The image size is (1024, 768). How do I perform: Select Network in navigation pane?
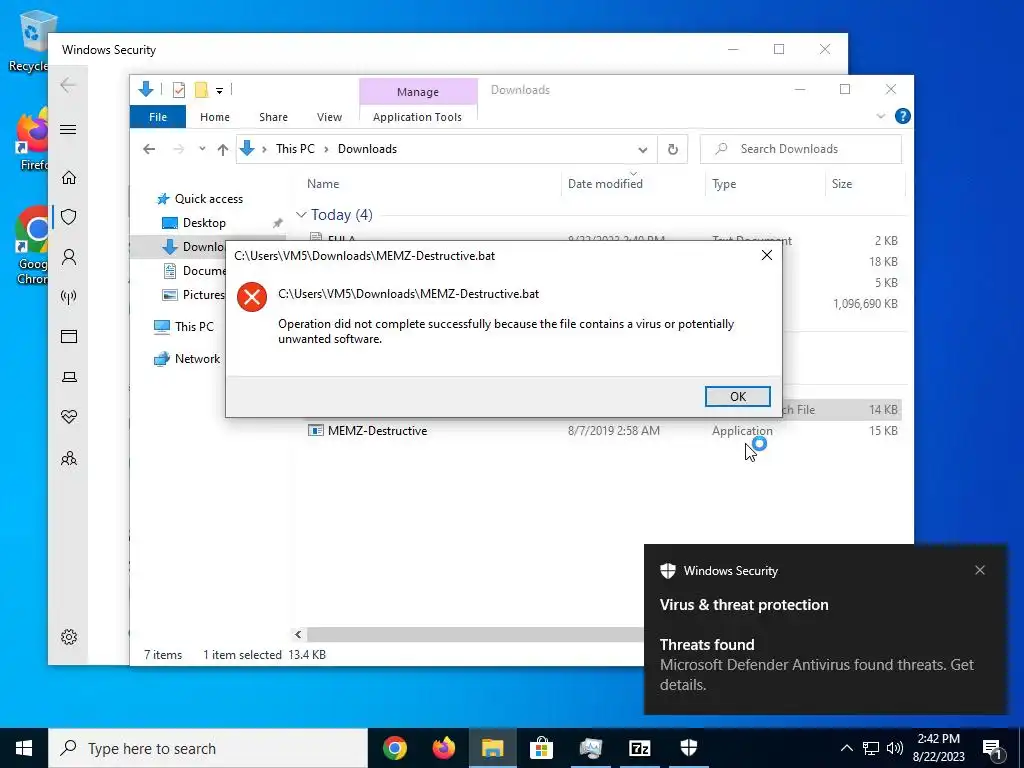(x=197, y=359)
